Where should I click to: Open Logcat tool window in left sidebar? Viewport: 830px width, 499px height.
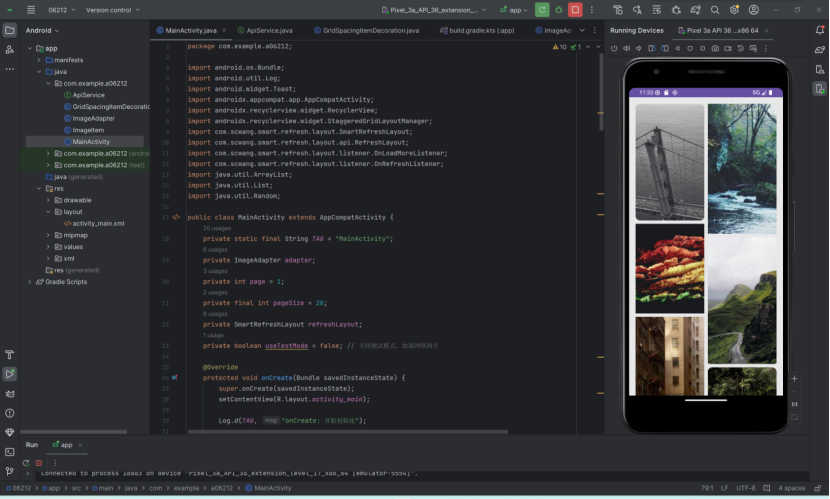(x=10, y=394)
